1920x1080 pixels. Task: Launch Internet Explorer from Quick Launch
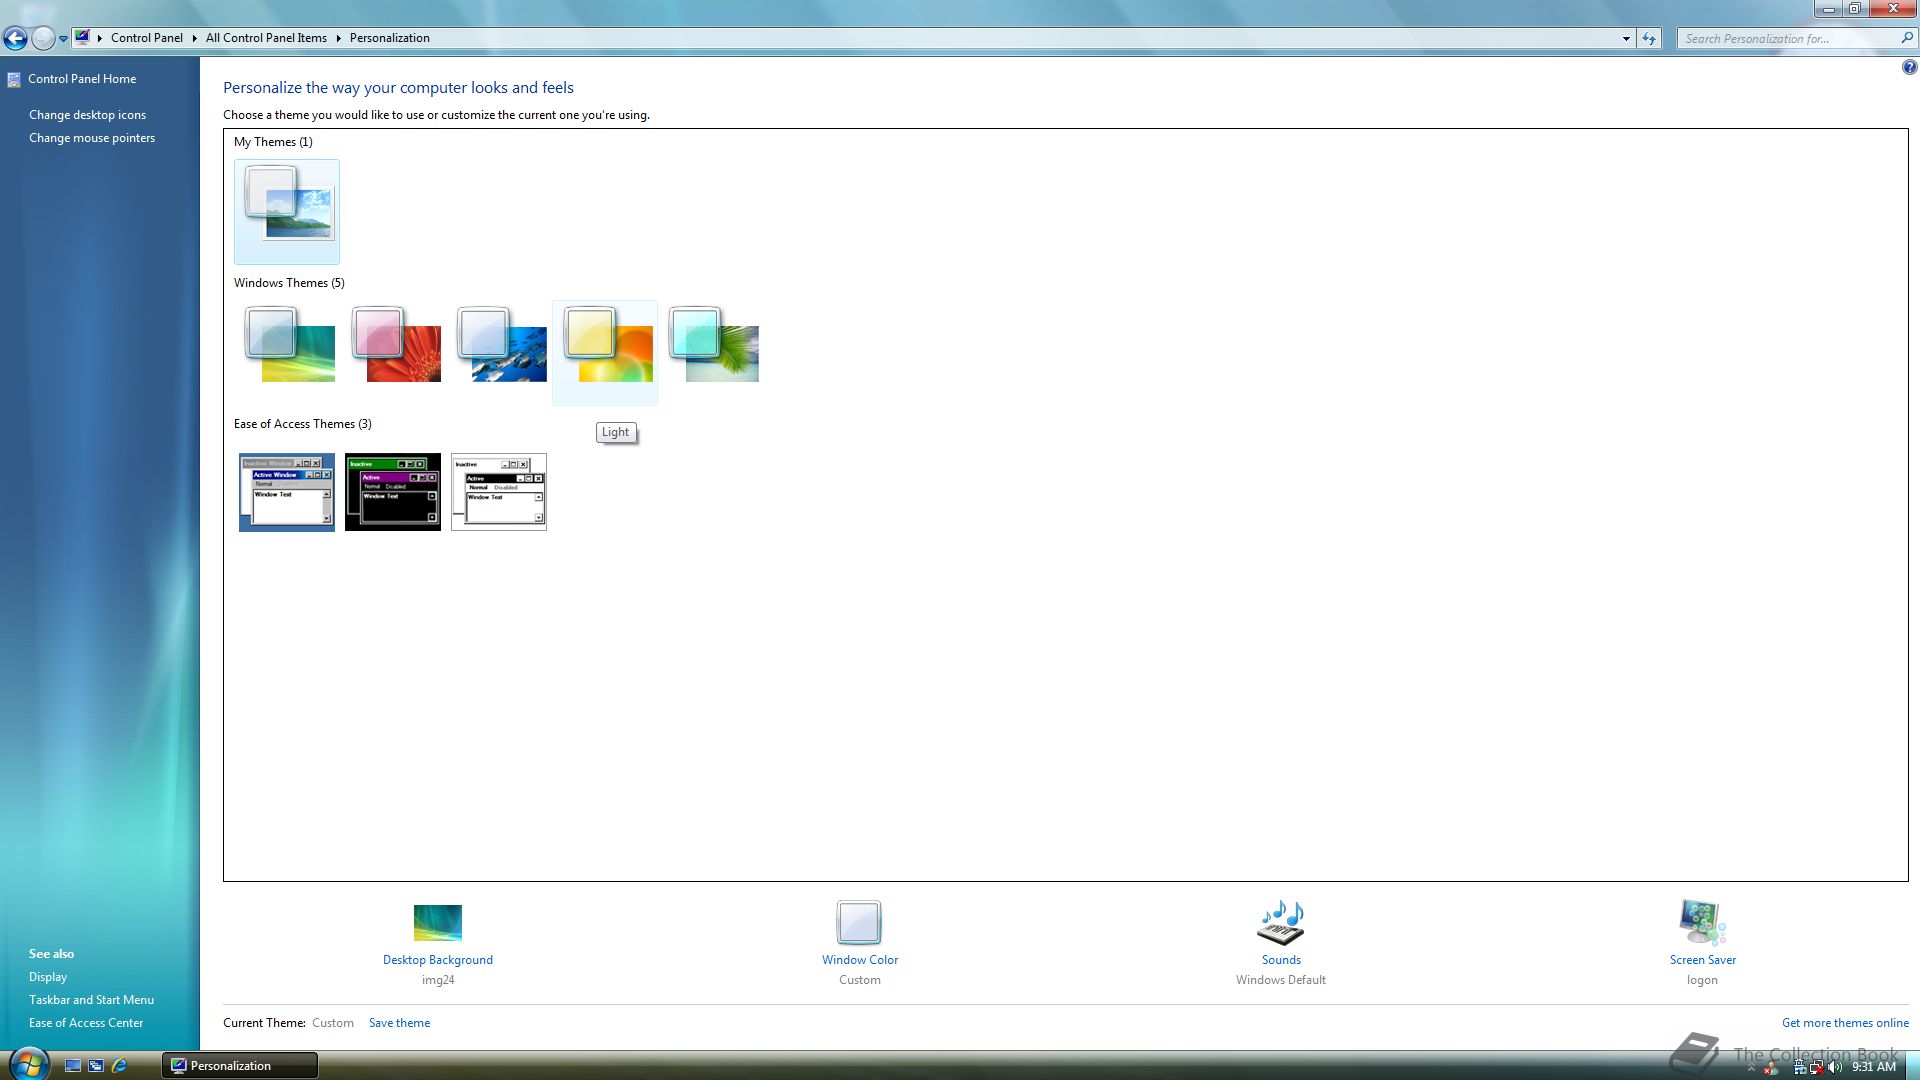[x=120, y=1066]
